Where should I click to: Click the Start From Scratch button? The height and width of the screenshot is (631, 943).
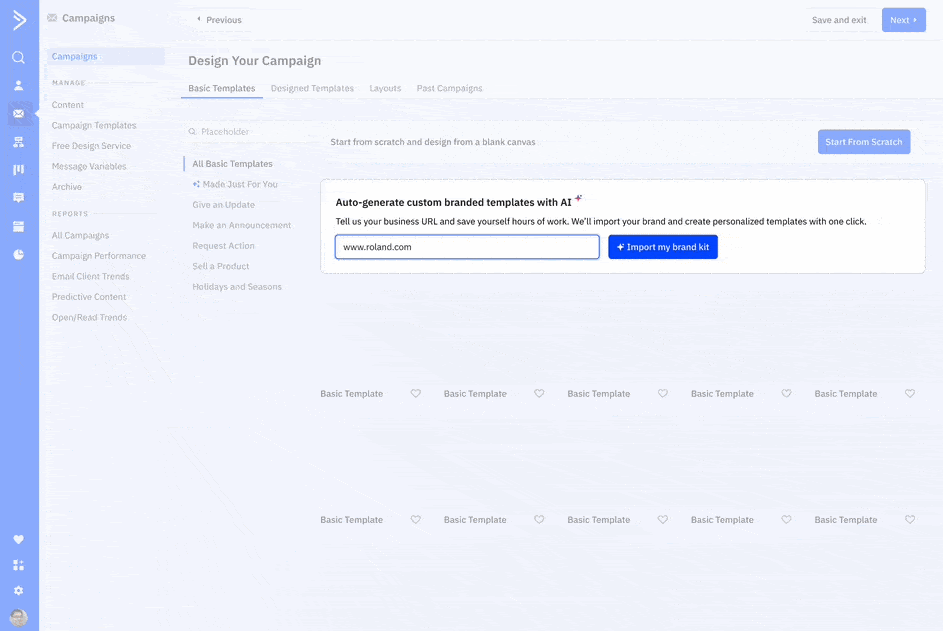pyautogui.click(x=864, y=141)
